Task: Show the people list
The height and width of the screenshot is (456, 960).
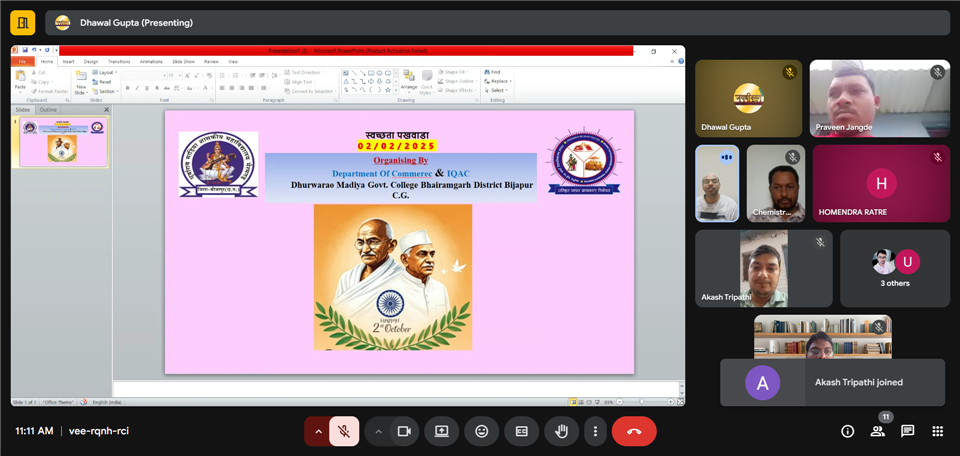Action: point(877,431)
